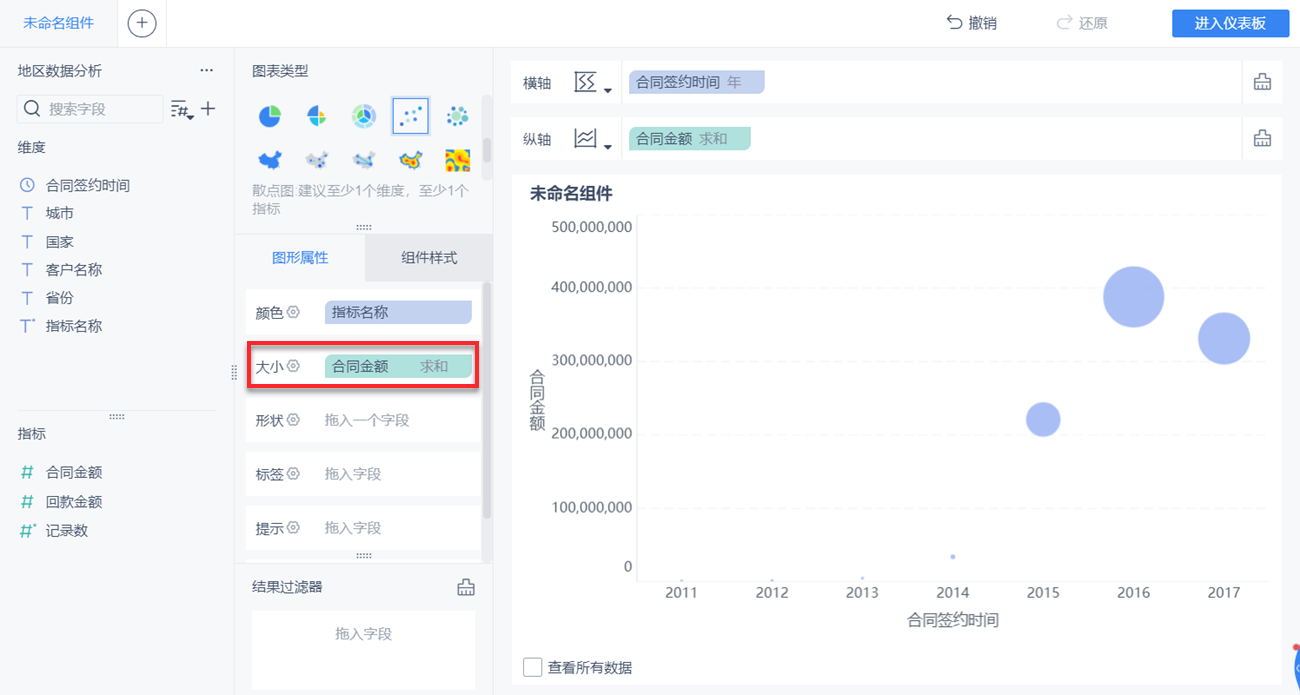Click the 撤销 undo button
Image resolution: width=1300 pixels, height=695 pixels.
[971, 23]
